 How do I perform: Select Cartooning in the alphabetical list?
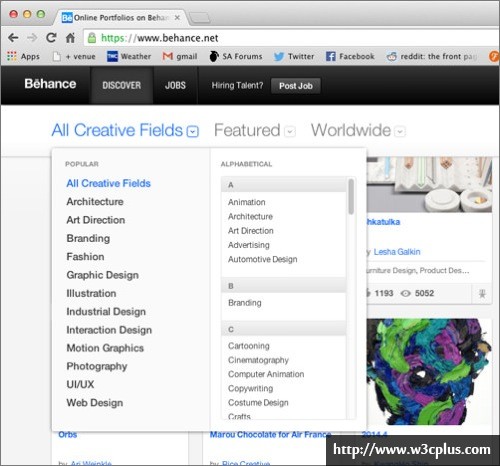(249, 346)
